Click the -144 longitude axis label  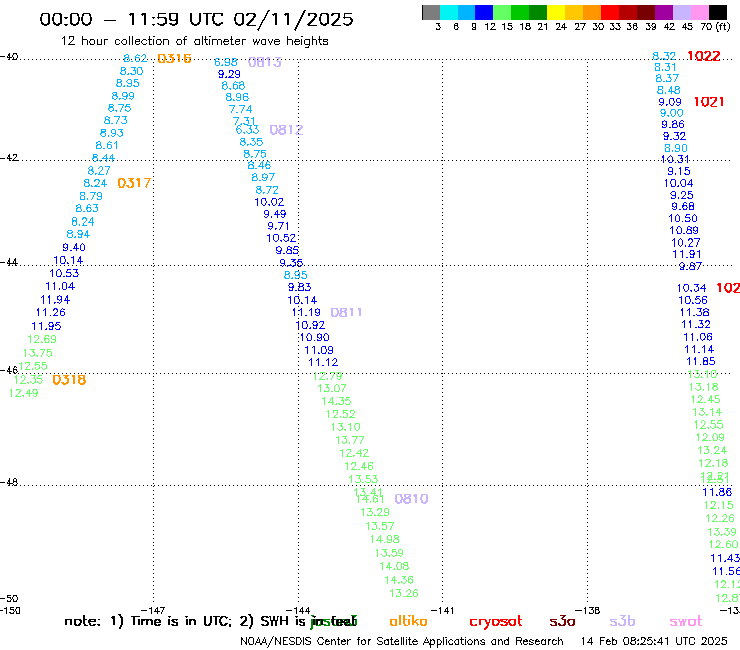coord(298,610)
